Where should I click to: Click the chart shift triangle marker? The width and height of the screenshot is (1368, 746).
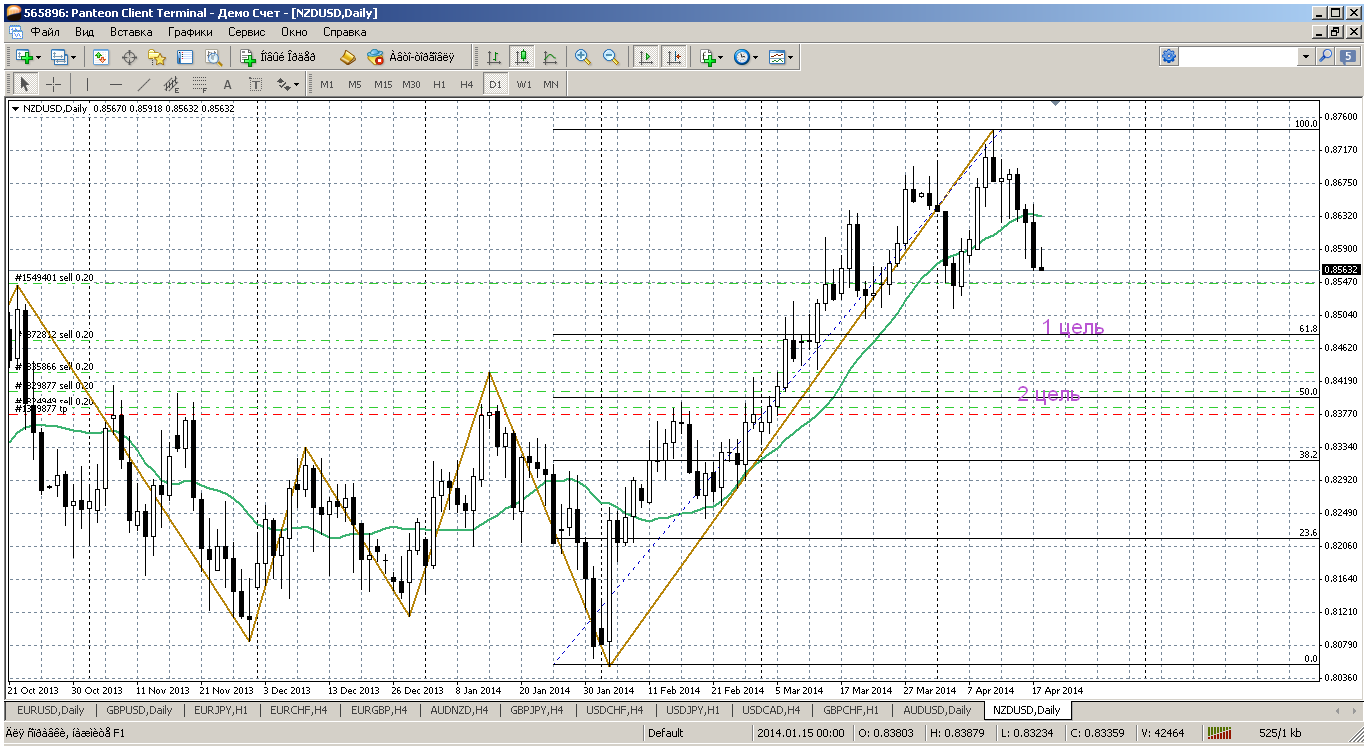pyautogui.click(x=1056, y=102)
